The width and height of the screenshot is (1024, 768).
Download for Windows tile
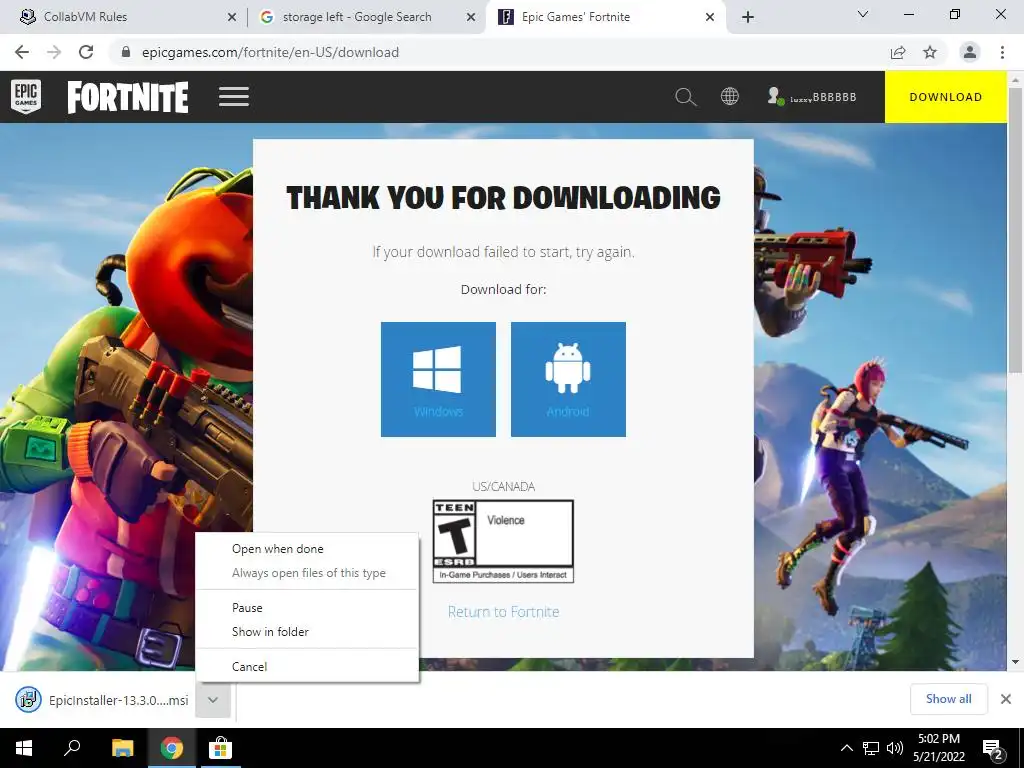[x=438, y=379]
